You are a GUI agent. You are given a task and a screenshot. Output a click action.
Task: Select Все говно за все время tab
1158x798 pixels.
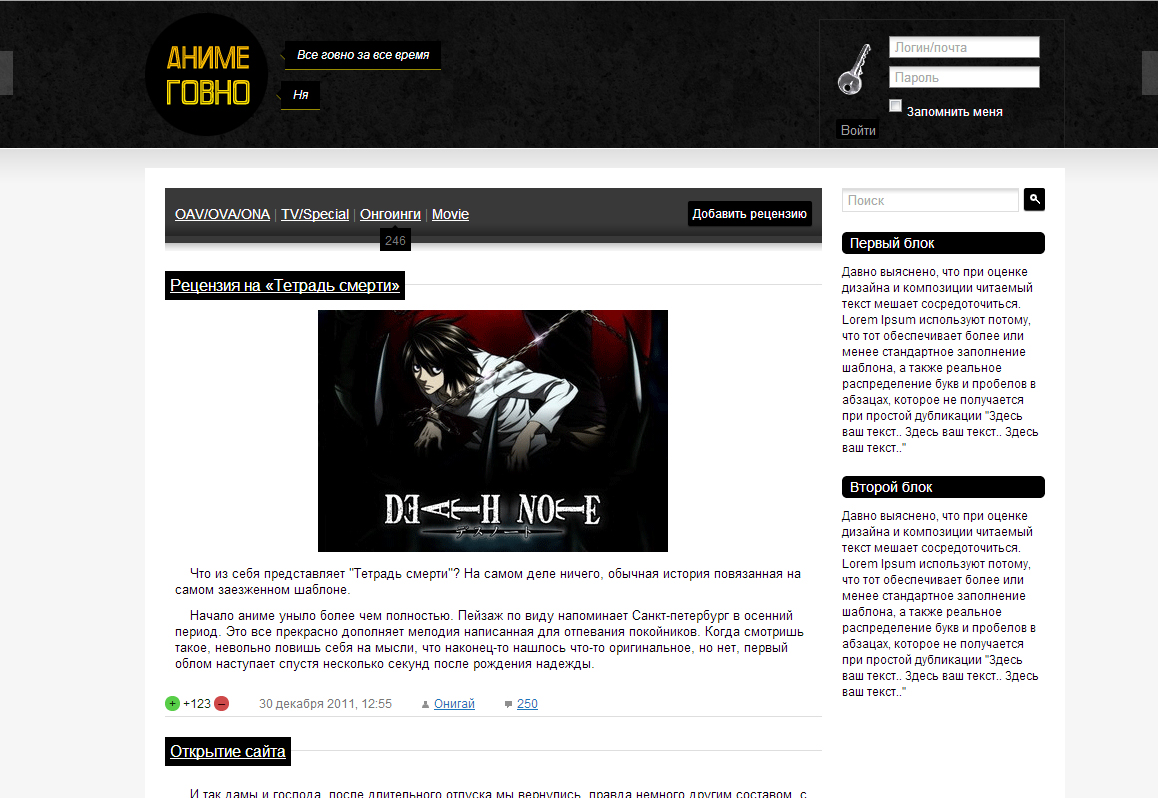click(363, 55)
